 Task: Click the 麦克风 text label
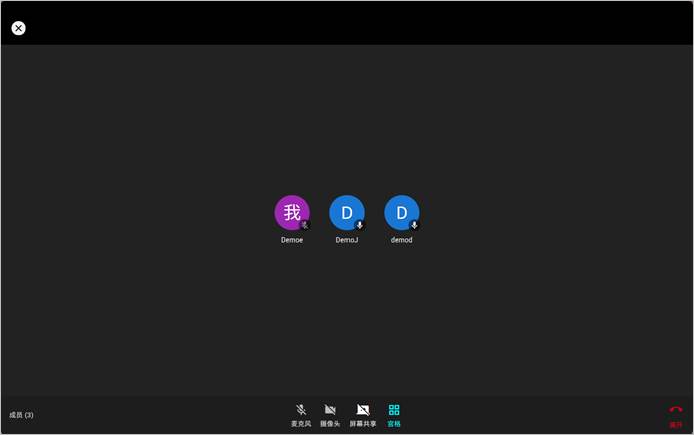tap(301, 424)
